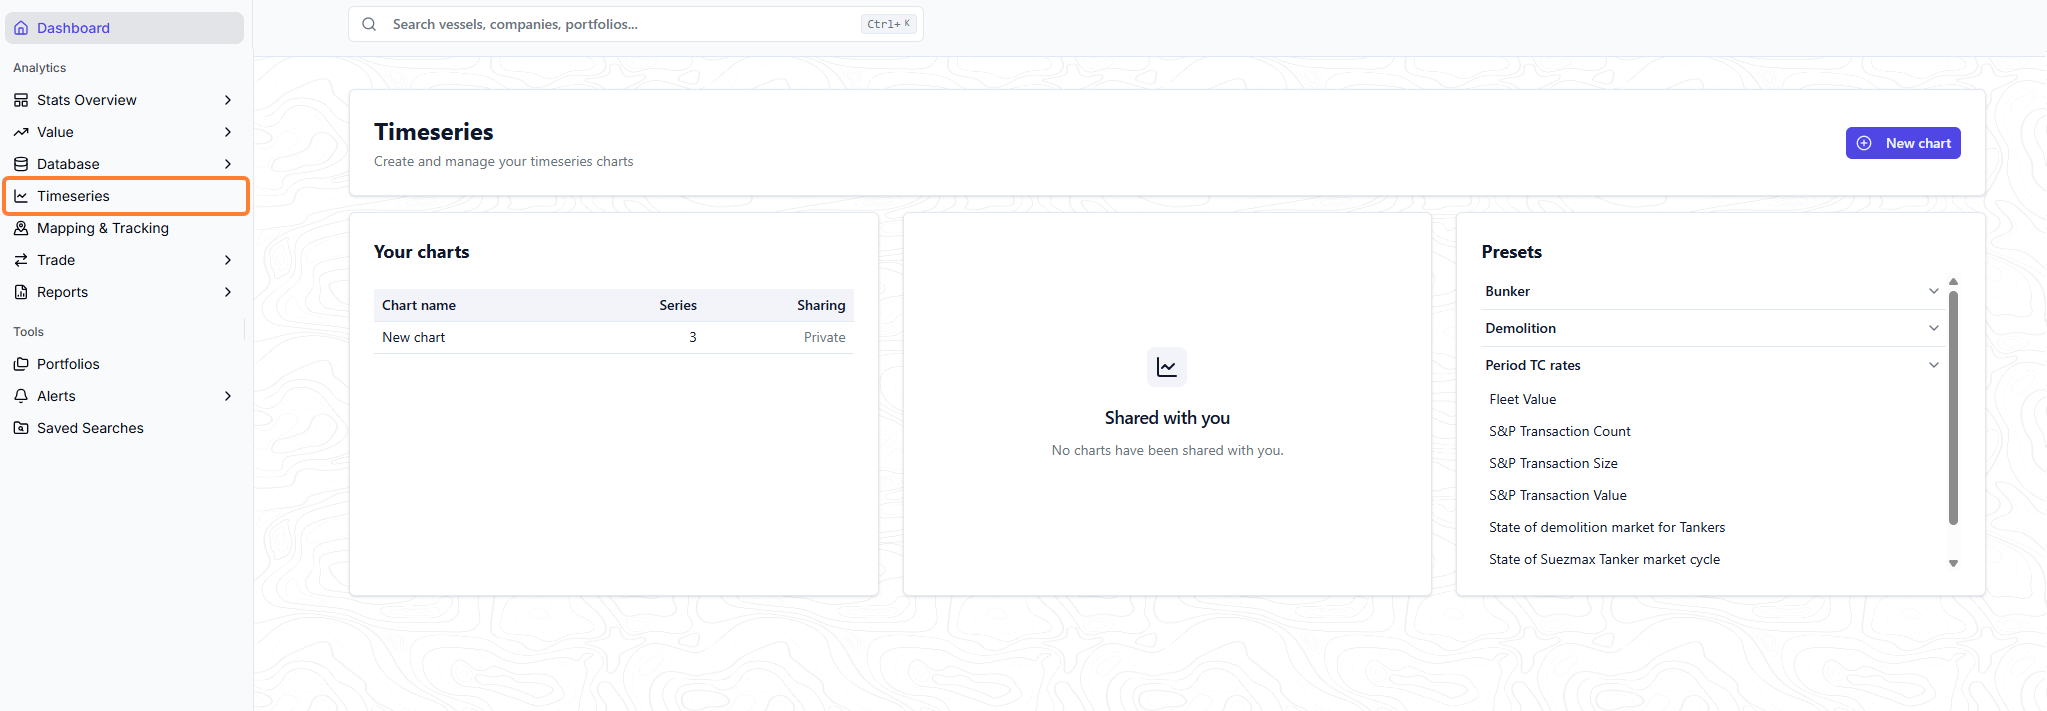
Task: Click the Trade arrows icon
Action: coord(21,260)
